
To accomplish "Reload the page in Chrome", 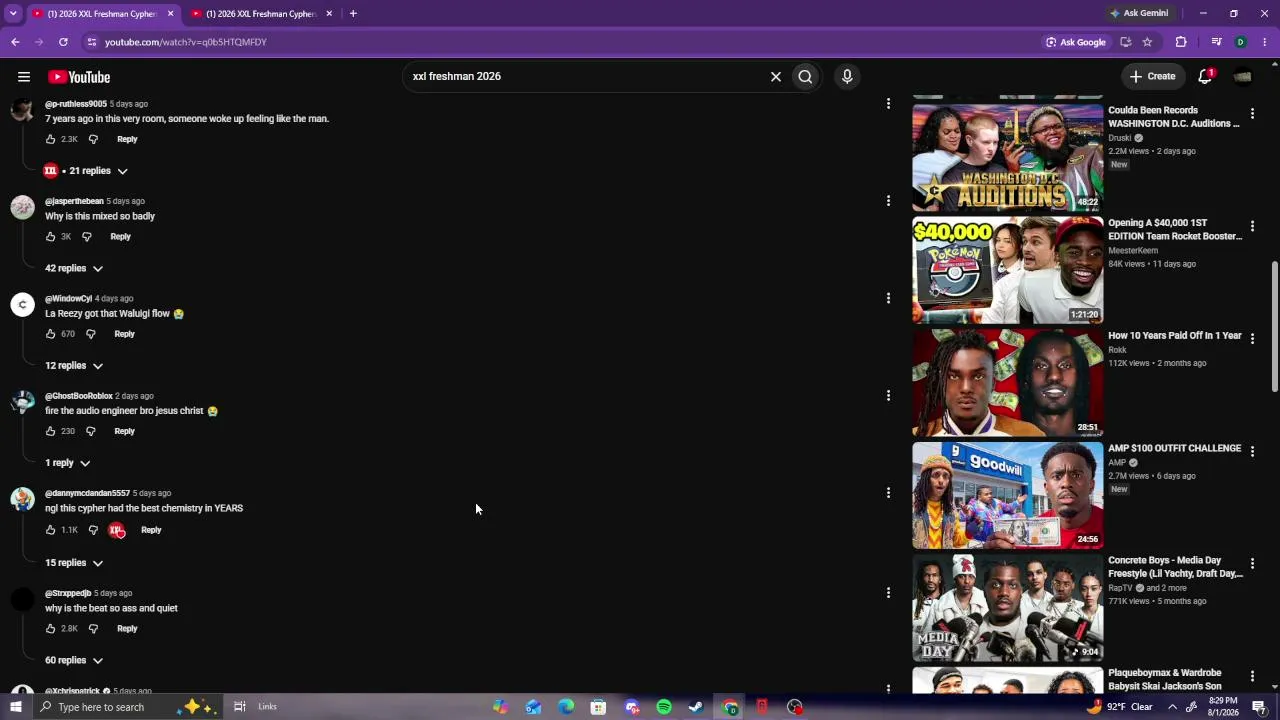I will (x=63, y=42).
